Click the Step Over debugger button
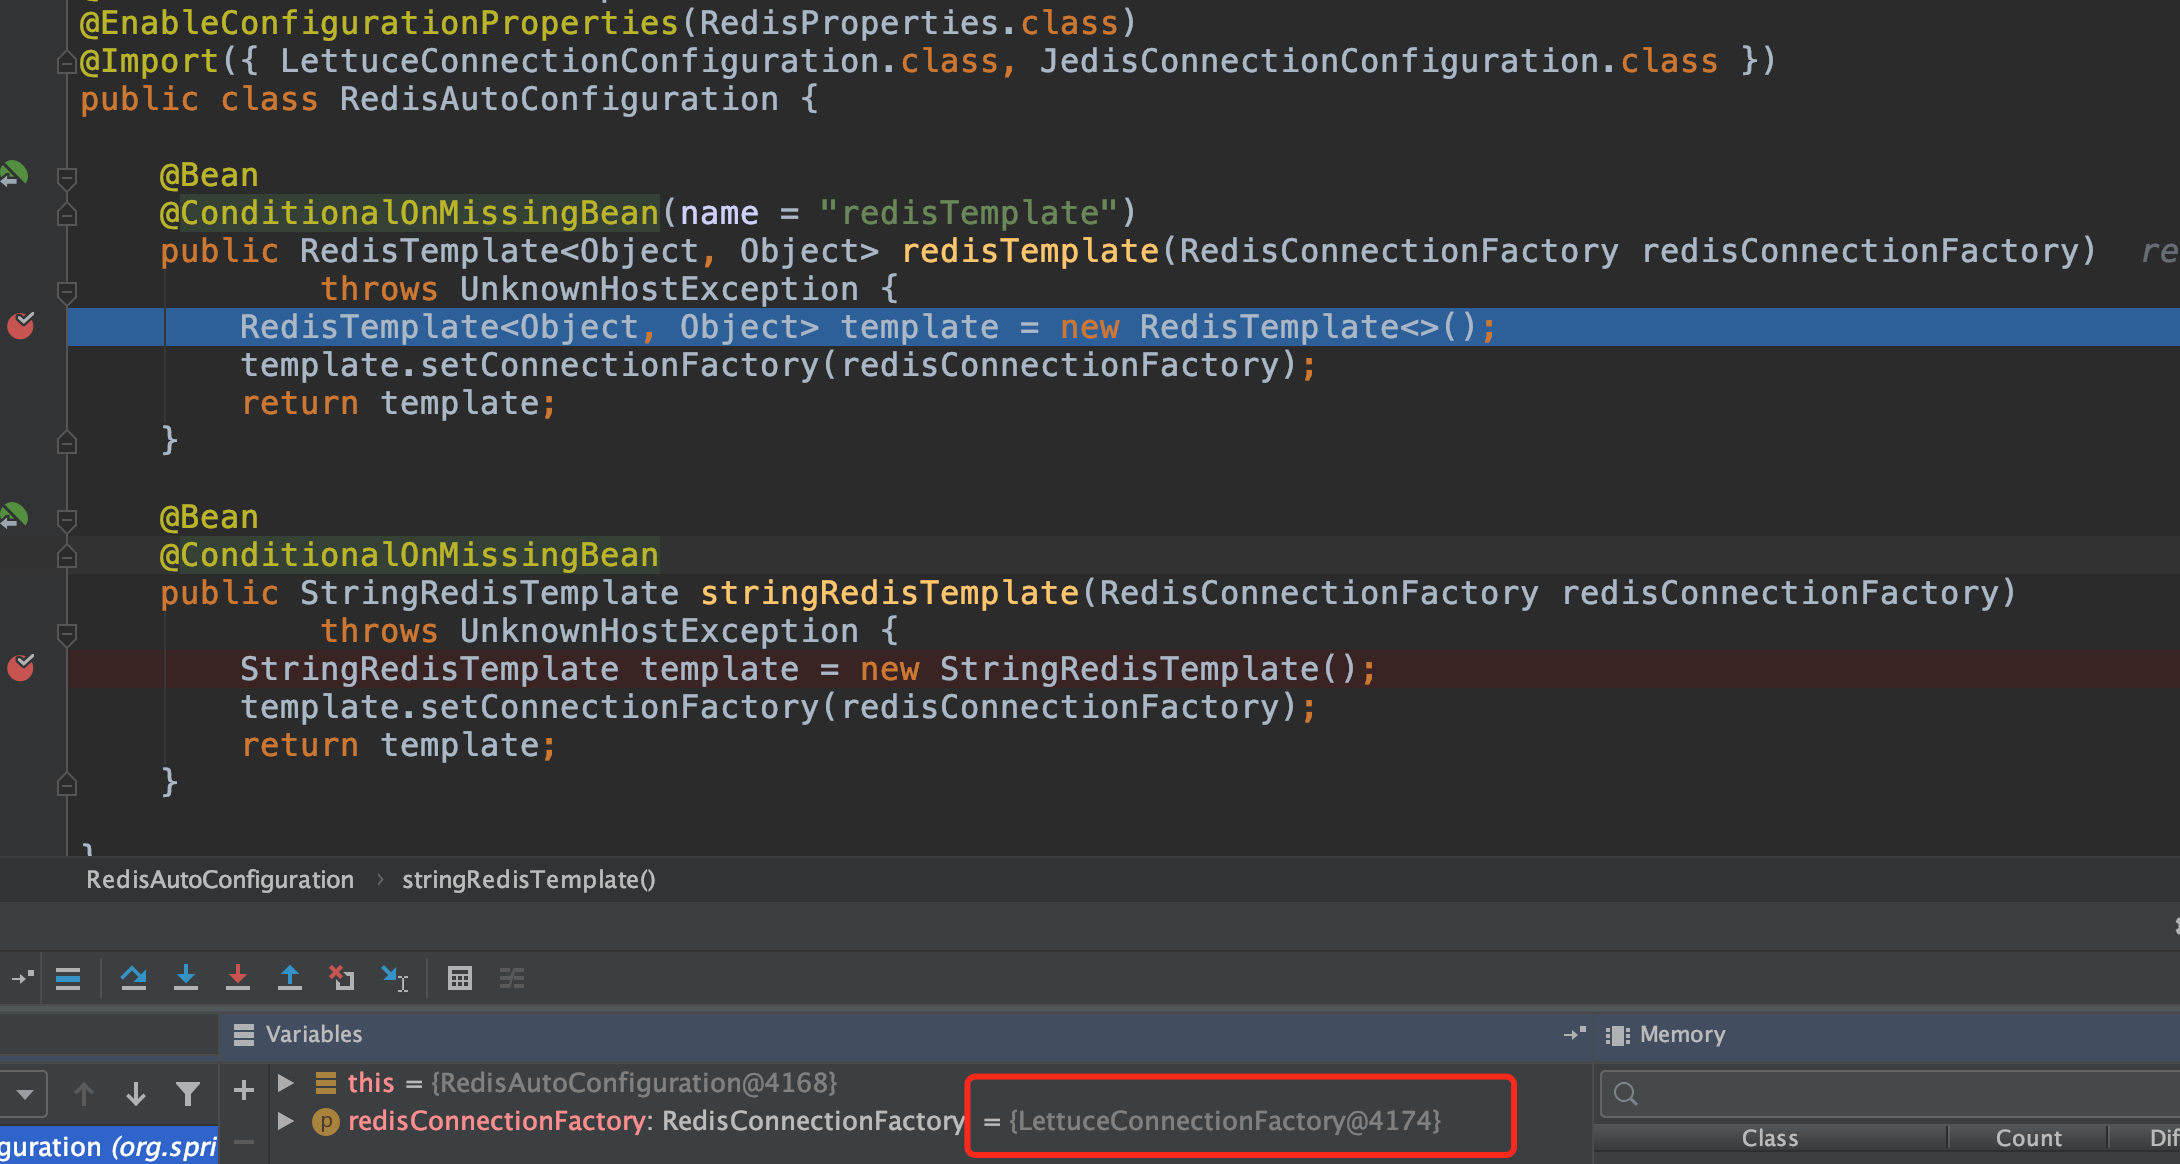This screenshot has height=1164, width=2180. [133, 977]
